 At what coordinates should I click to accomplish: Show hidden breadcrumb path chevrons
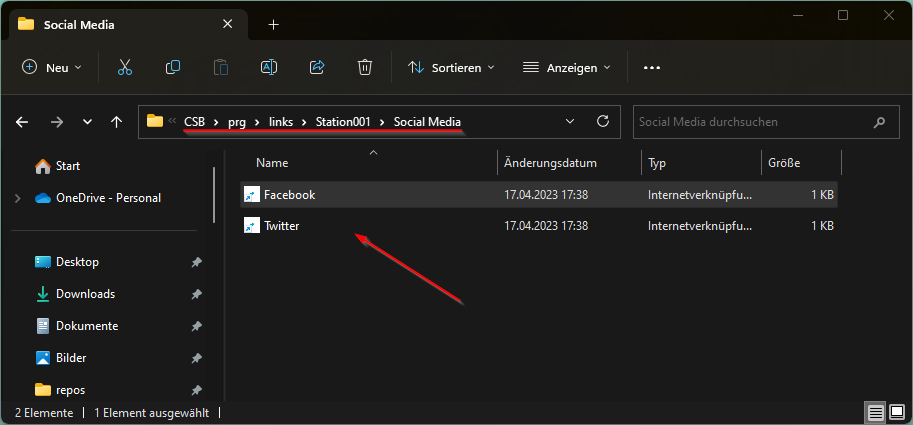coord(172,121)
